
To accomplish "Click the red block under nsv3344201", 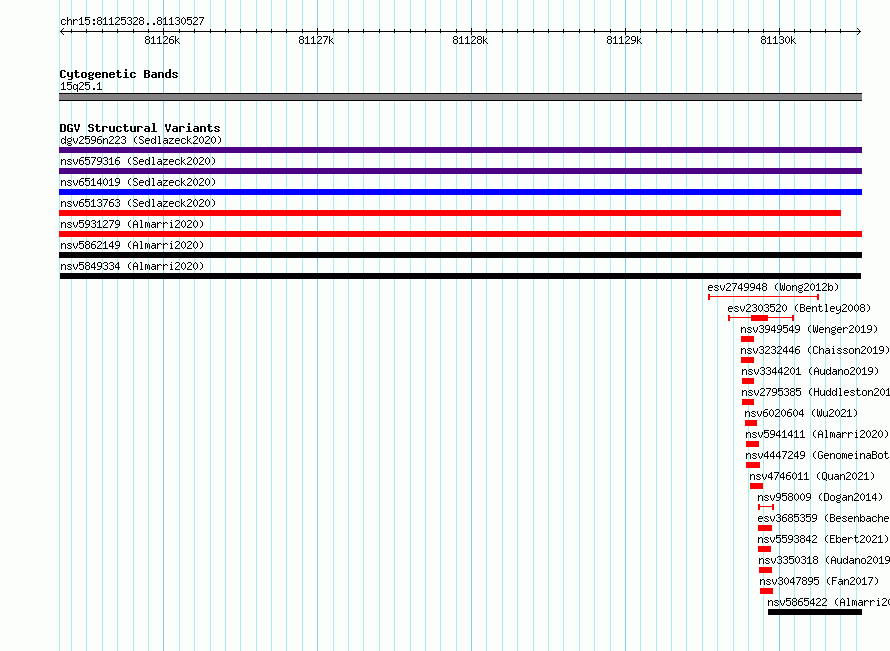I will click(x=748, y=381).
